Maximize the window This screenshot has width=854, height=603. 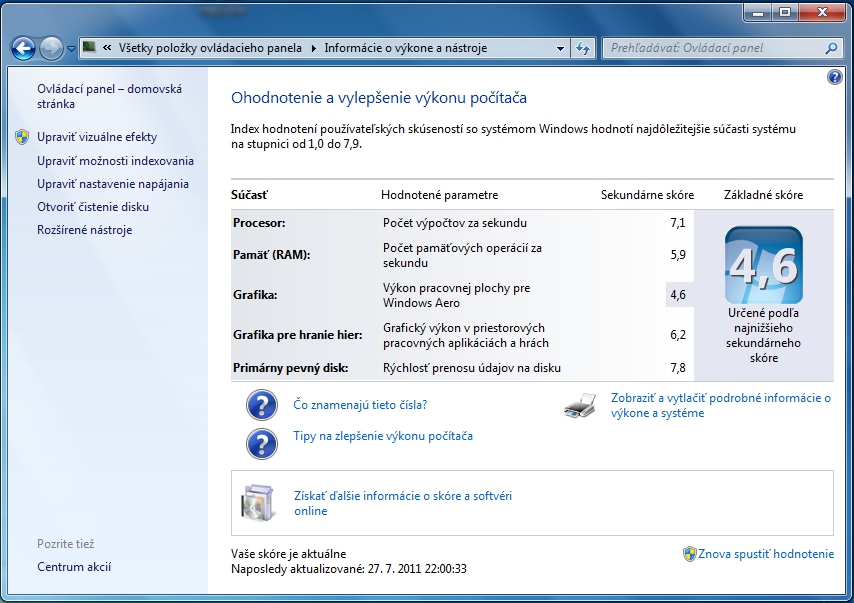click(785, 12)
